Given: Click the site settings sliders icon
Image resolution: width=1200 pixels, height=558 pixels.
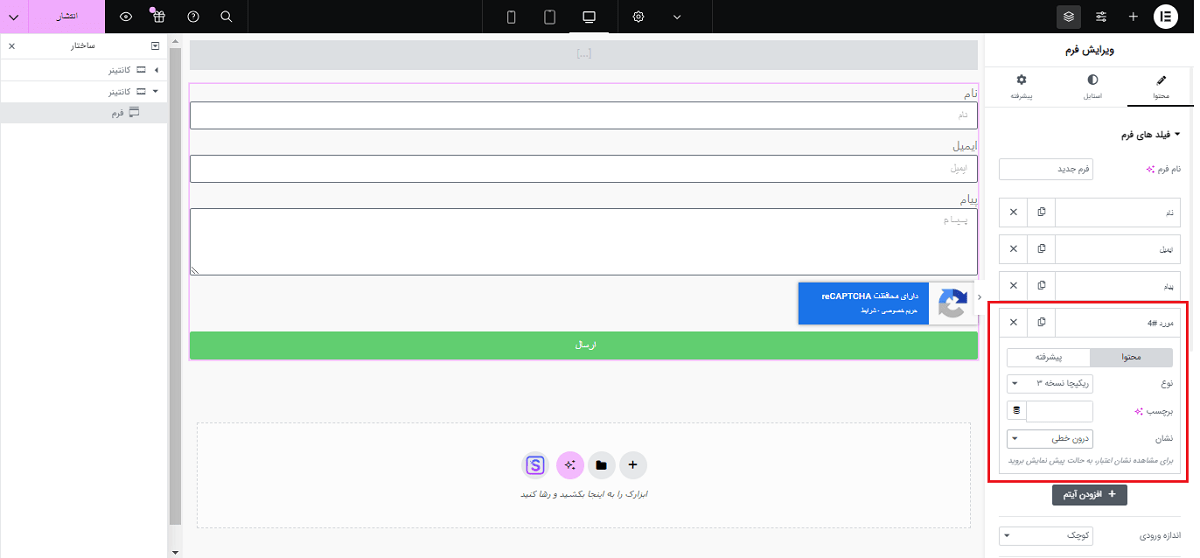Looking at the screenshot, I should click(1101, 16).
